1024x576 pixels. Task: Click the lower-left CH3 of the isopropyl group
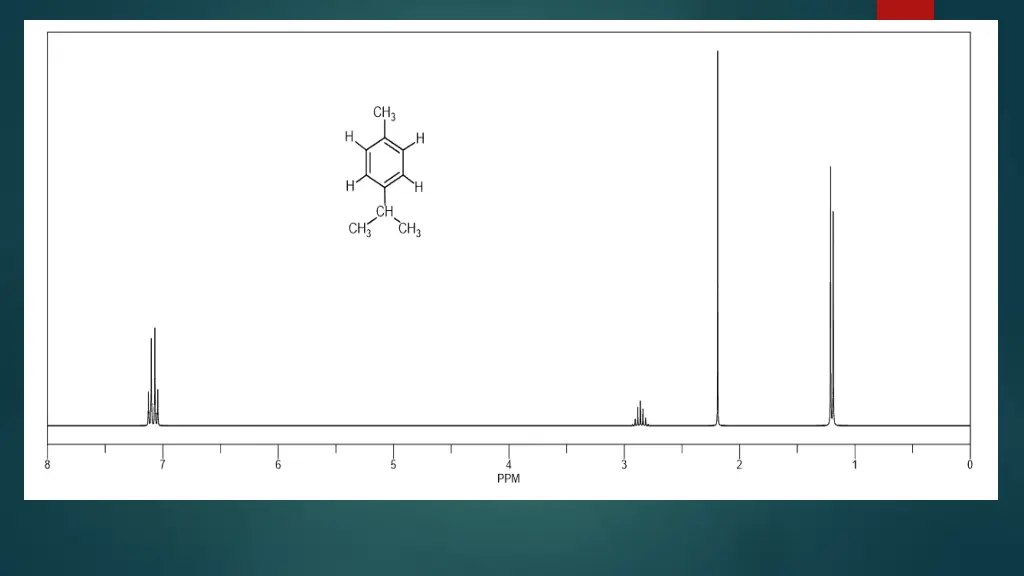(x=360, y=229)
